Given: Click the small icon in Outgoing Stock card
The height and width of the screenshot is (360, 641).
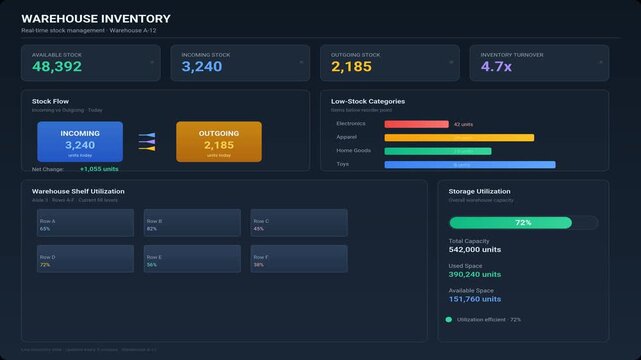Looking at the screenshot, I should coord(451,63).
